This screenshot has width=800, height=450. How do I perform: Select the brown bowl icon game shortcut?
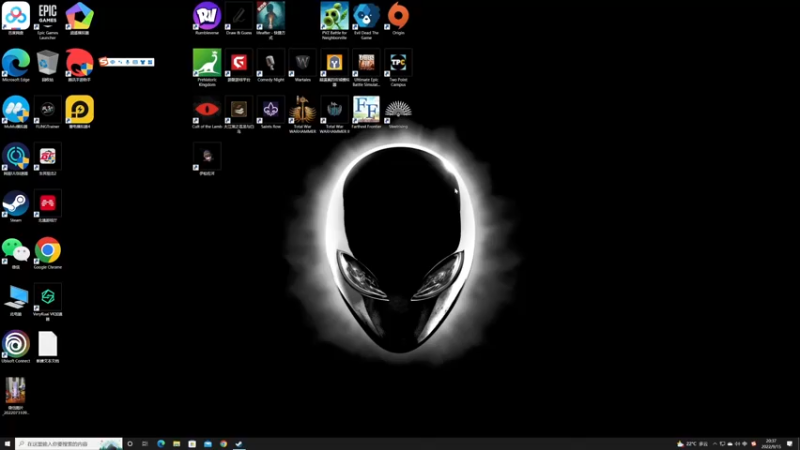point(239,114)
